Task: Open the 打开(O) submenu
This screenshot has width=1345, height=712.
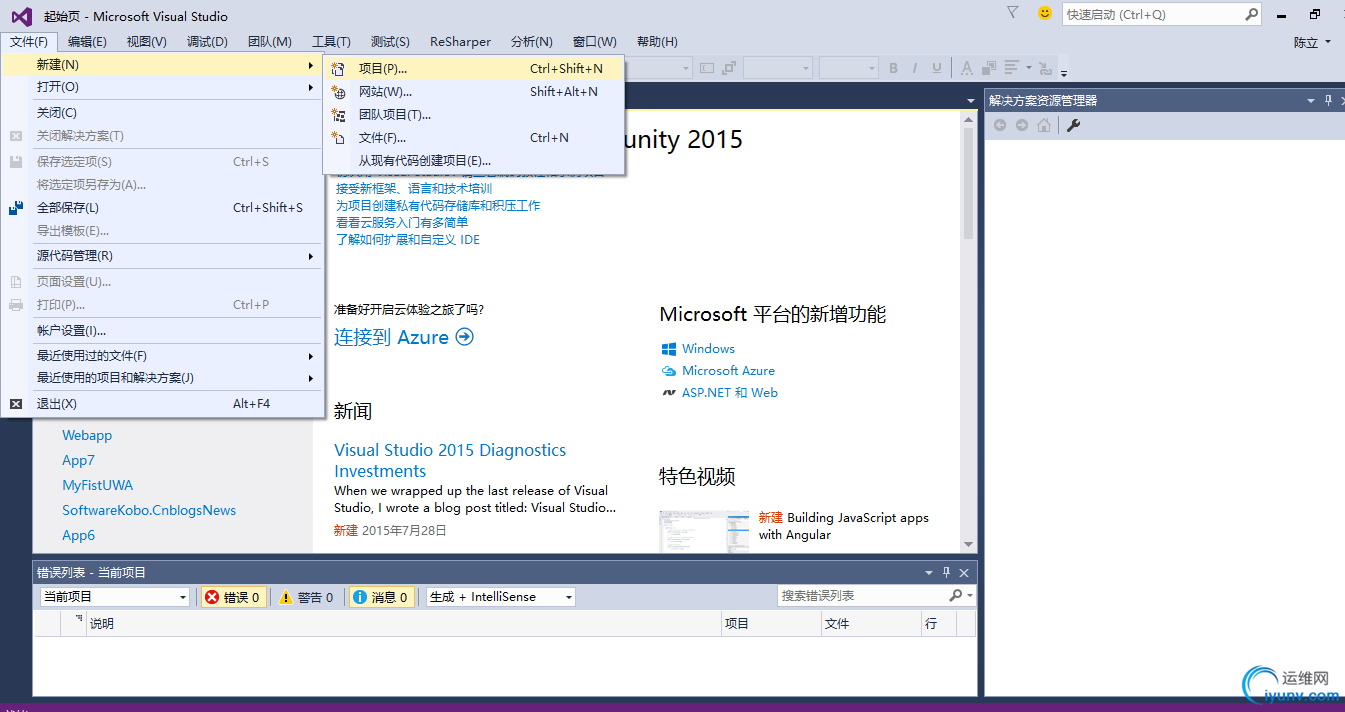Action: point(163,87)
